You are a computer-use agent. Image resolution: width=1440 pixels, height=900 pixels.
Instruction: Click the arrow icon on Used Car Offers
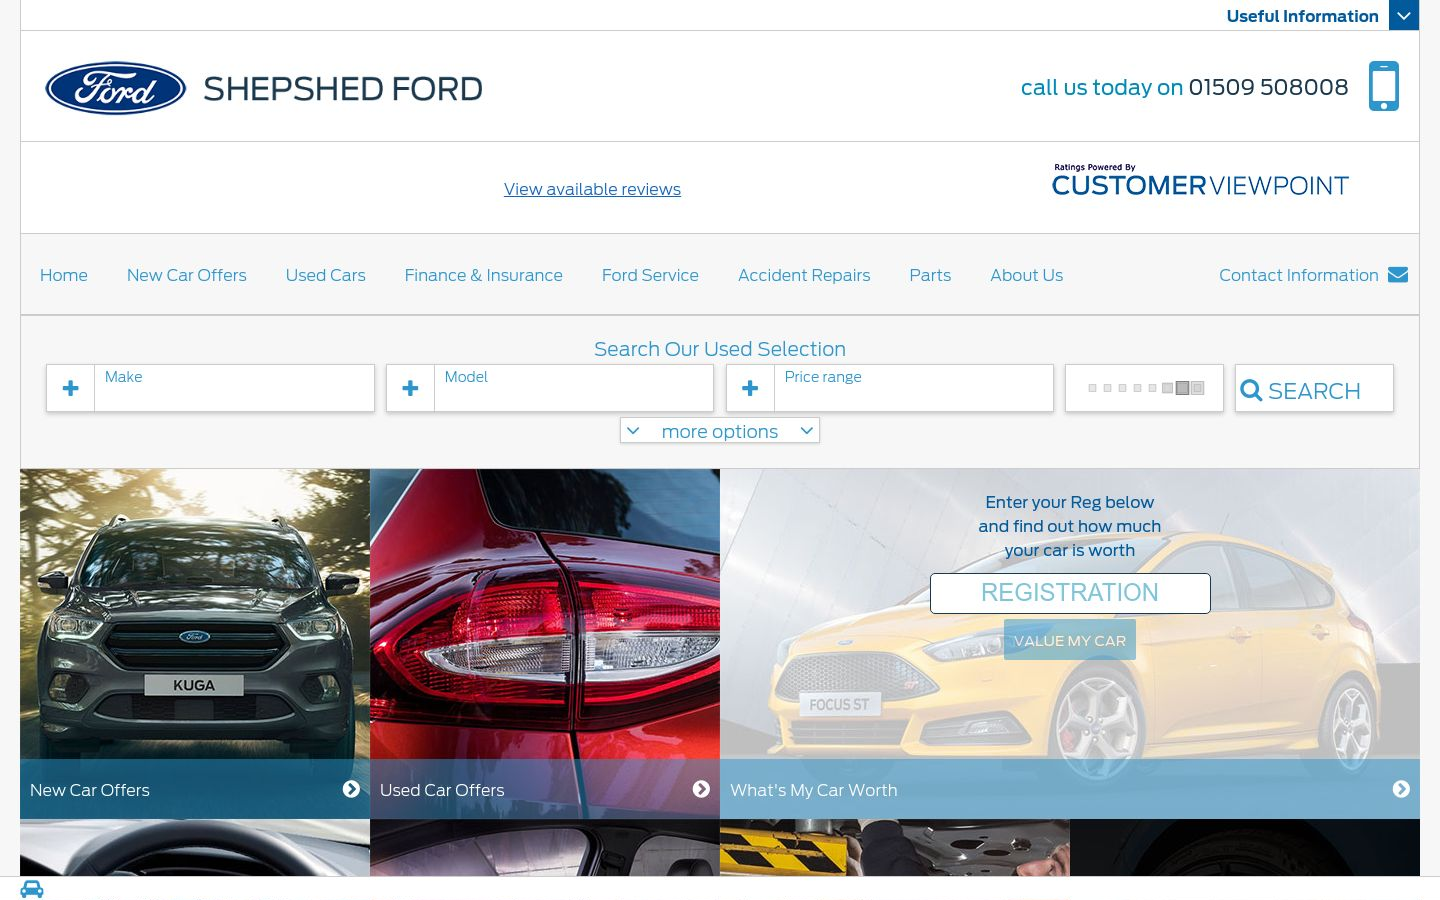(701, 789)
